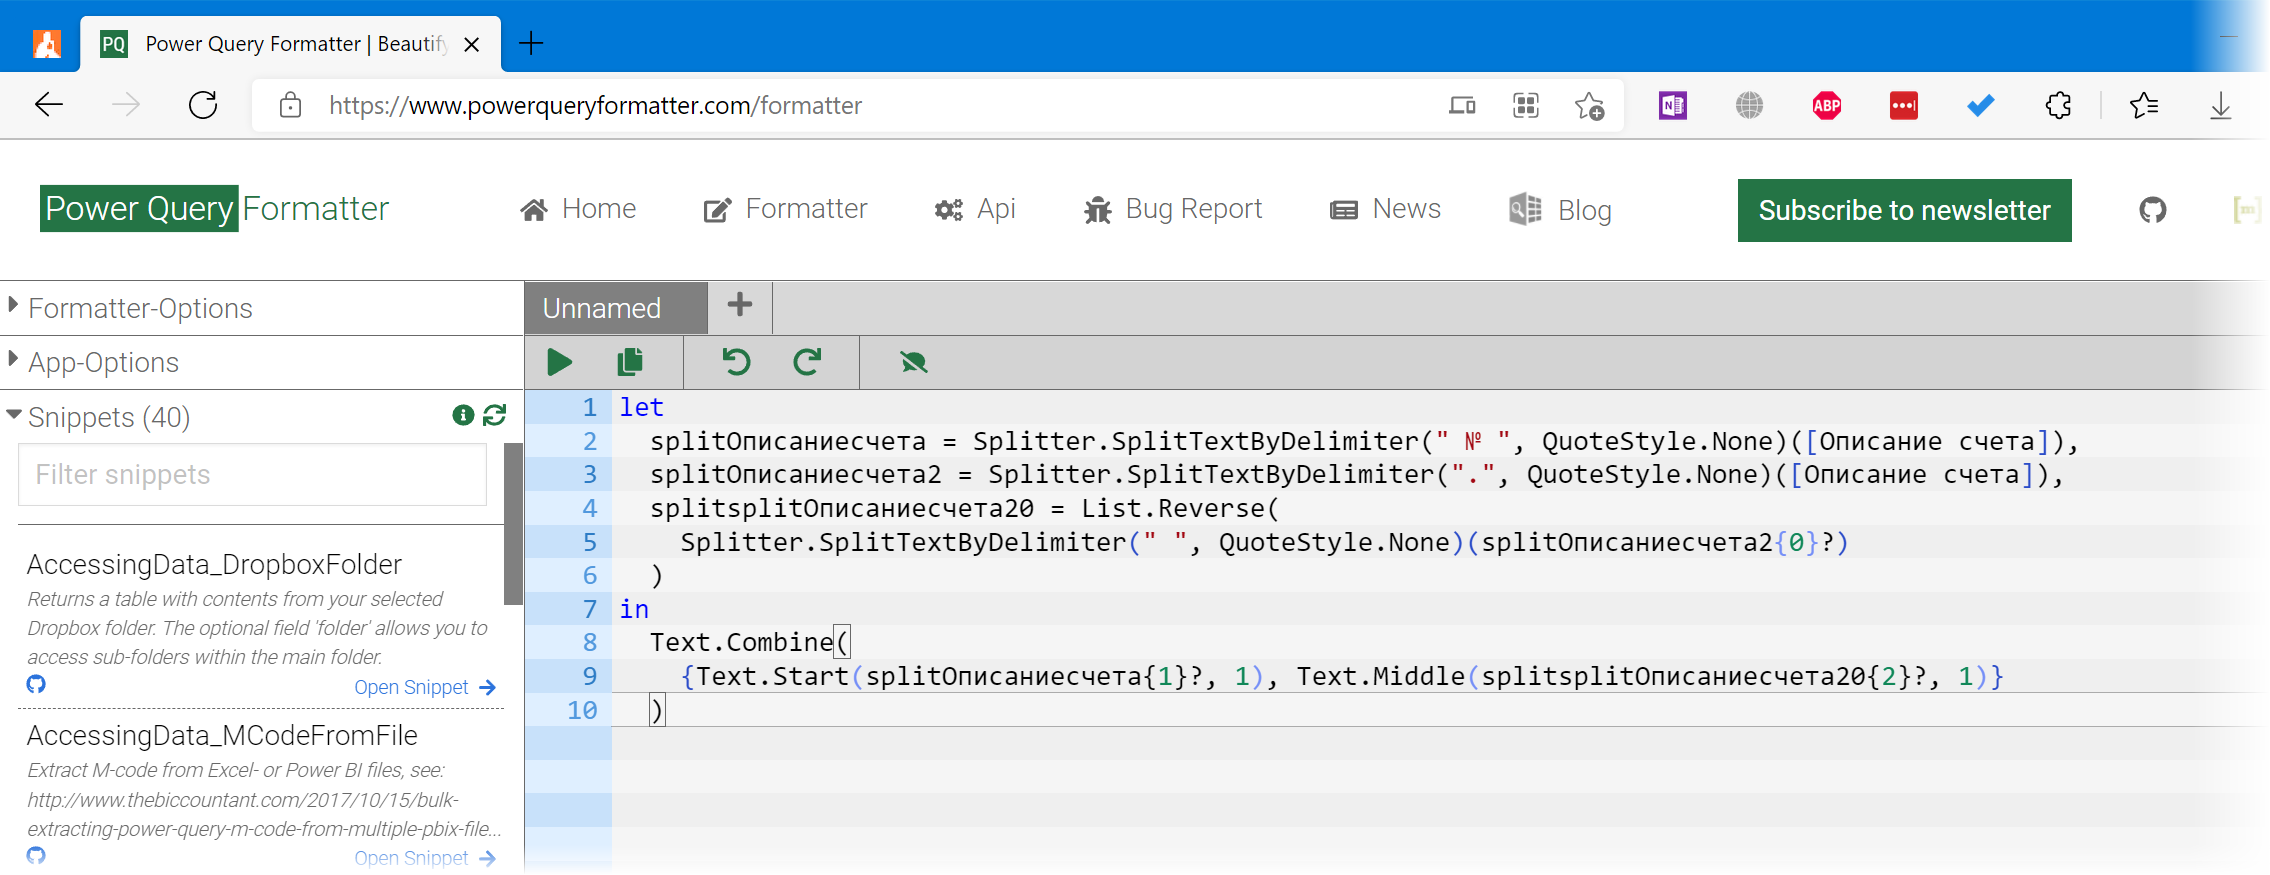The width and height of the screenshot is (2270, 875).
Task: Focus the Filter snippets input field
Action: point(252,474)
